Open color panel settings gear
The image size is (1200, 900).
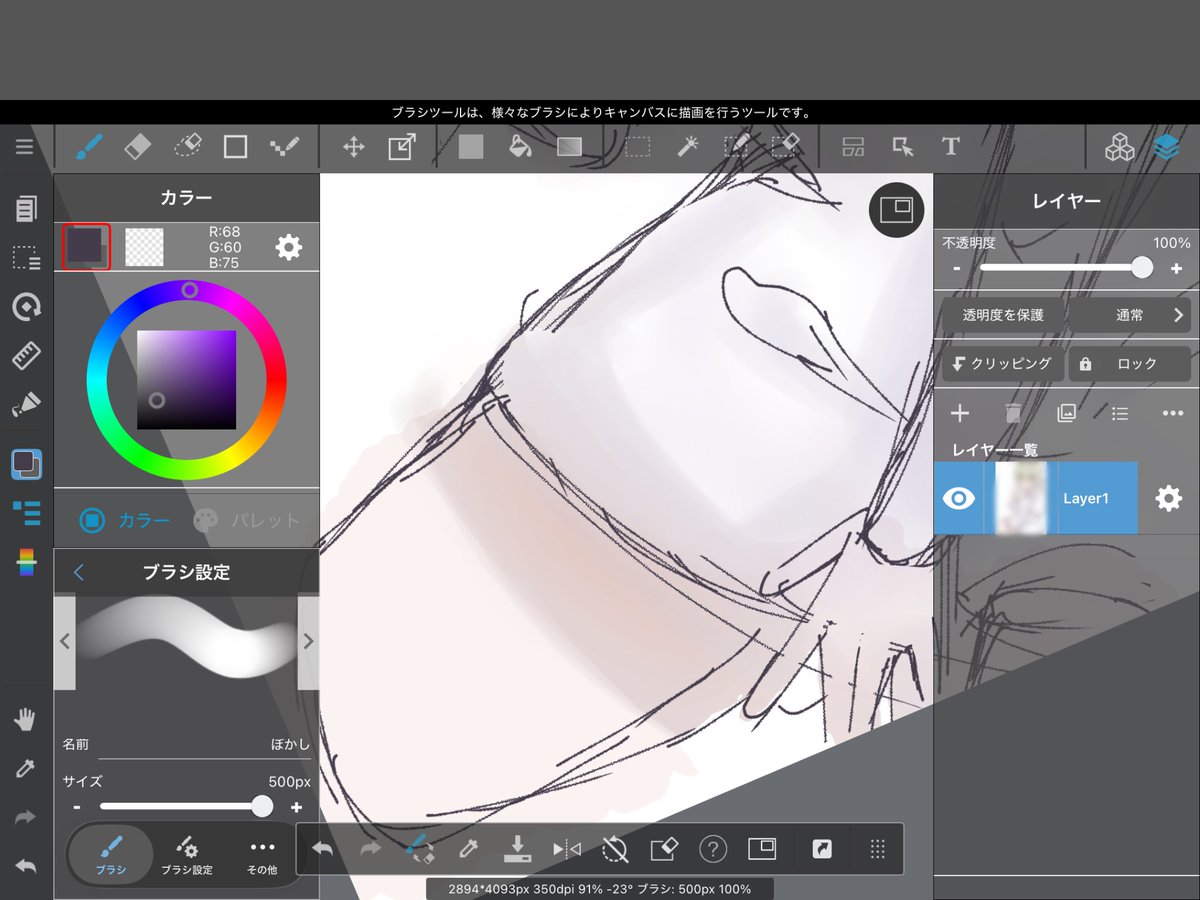point(289,247)
